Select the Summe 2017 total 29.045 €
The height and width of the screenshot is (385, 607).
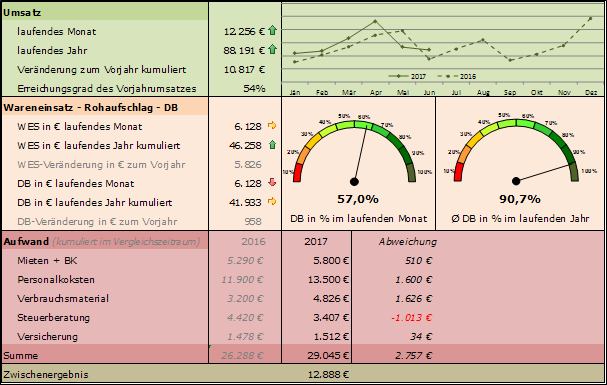coord(328,356)
